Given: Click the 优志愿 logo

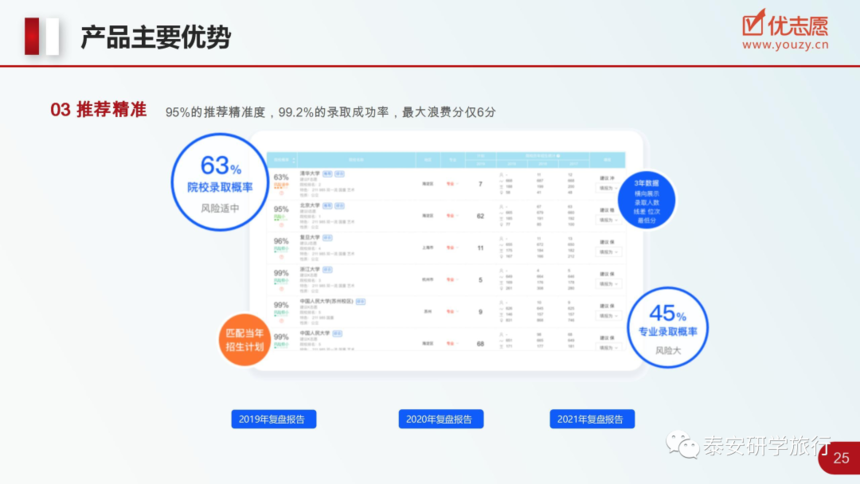Looking at the screenshot, I should (x=785, y=24).
